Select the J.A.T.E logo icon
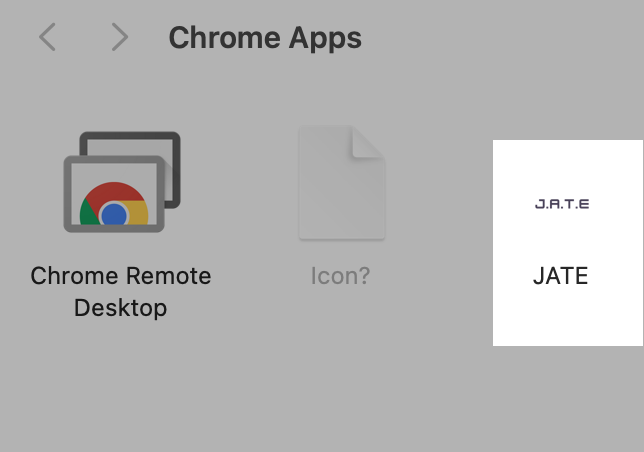 pos(561,204)
